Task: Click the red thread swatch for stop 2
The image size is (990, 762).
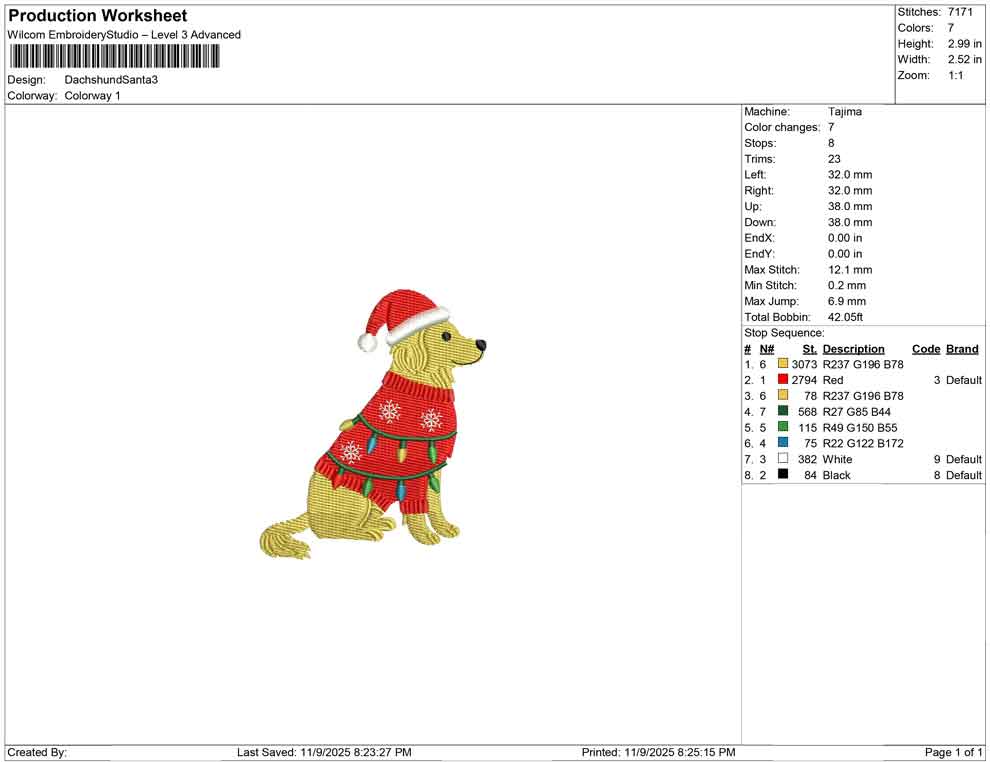Action: point(783,380)
